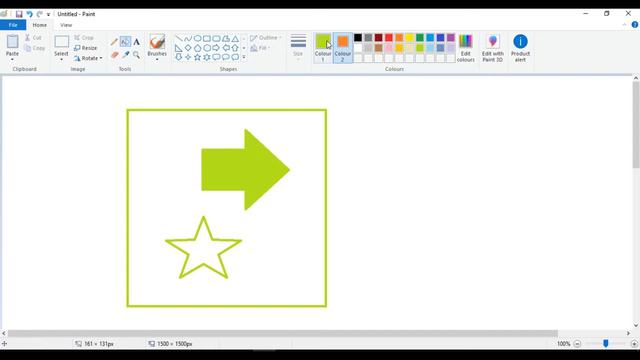Choose the Five-point star shape

coord(198,58)
